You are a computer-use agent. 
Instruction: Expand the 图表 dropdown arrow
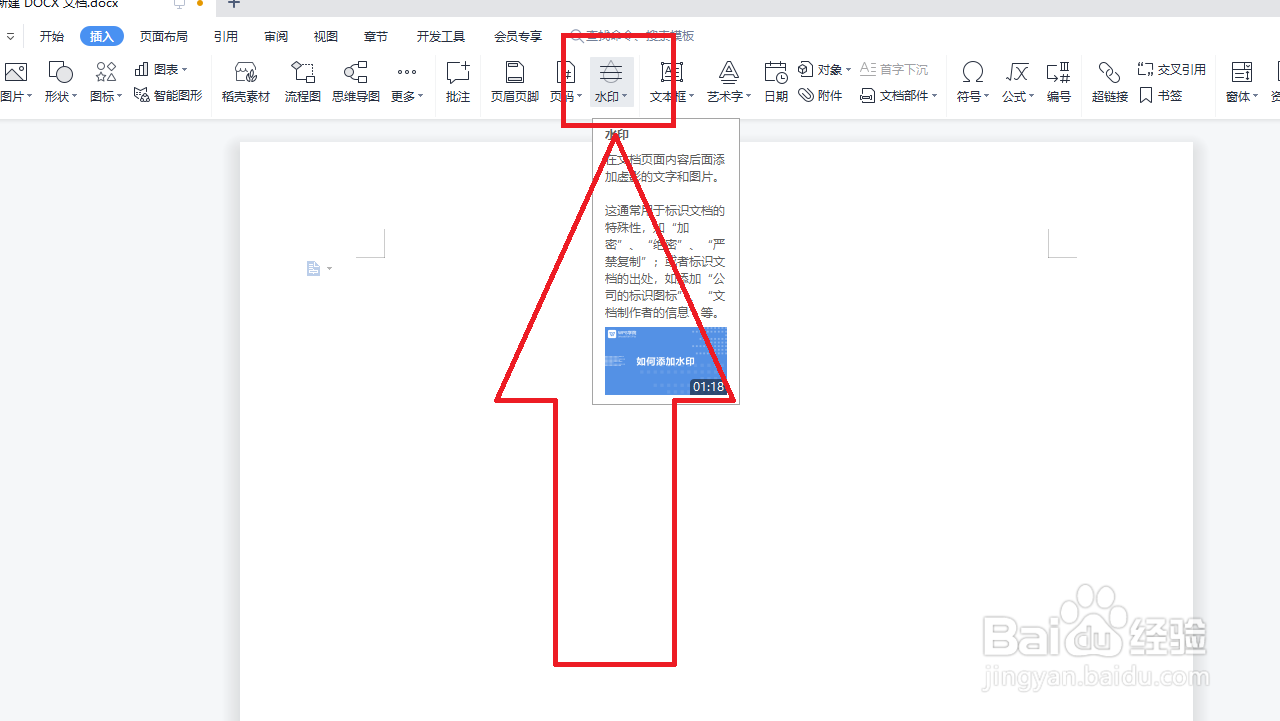(x=184, y=70)
